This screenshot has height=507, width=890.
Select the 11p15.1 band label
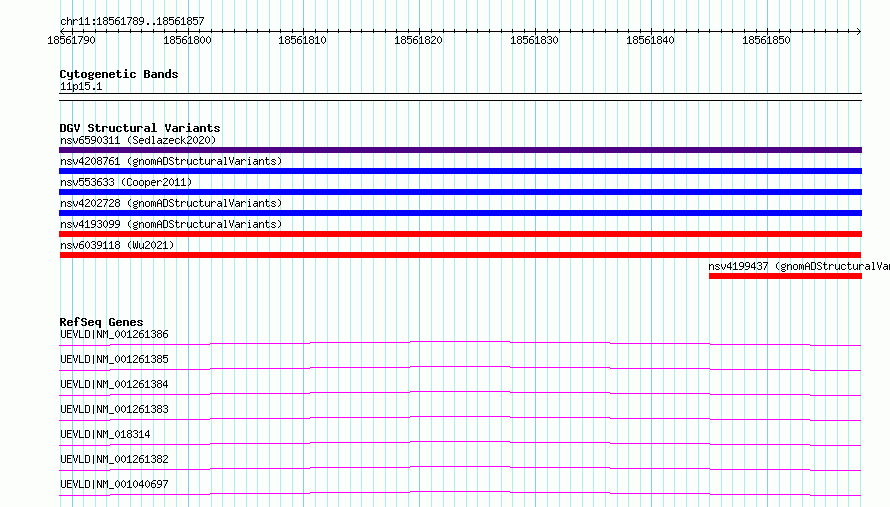(x=81, y=86)
